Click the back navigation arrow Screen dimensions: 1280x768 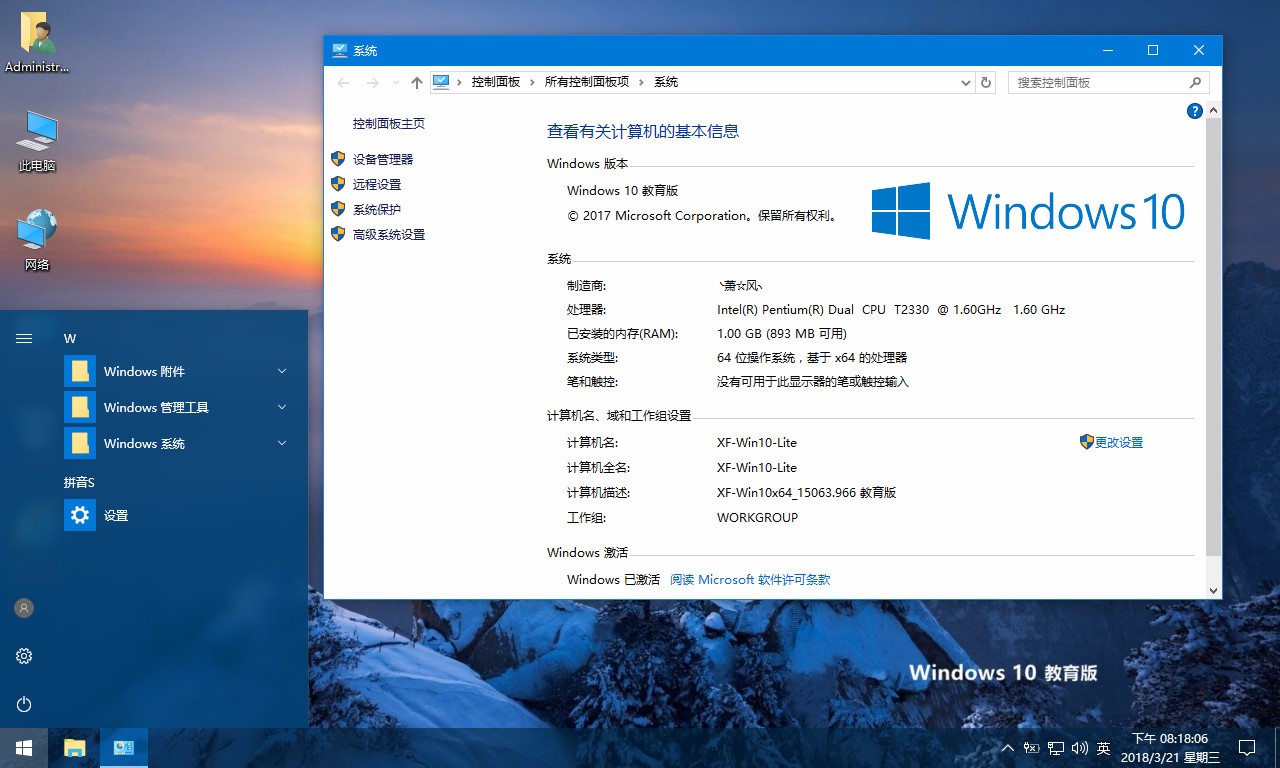(x=344, y=82)
